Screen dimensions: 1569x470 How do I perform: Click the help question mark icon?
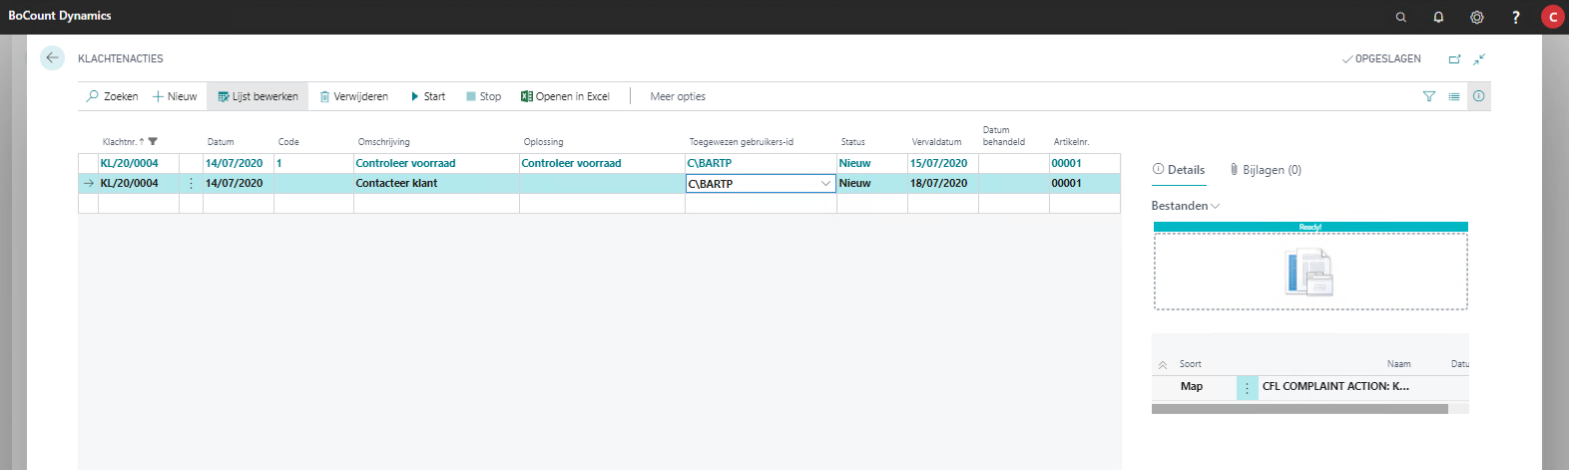[x=1515, y=17]
